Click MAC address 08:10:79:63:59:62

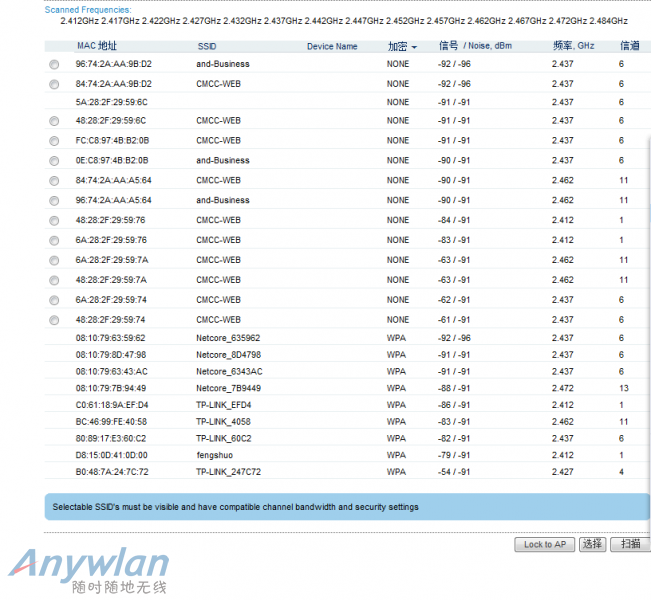pyautogui.click(x=110, y=338)
